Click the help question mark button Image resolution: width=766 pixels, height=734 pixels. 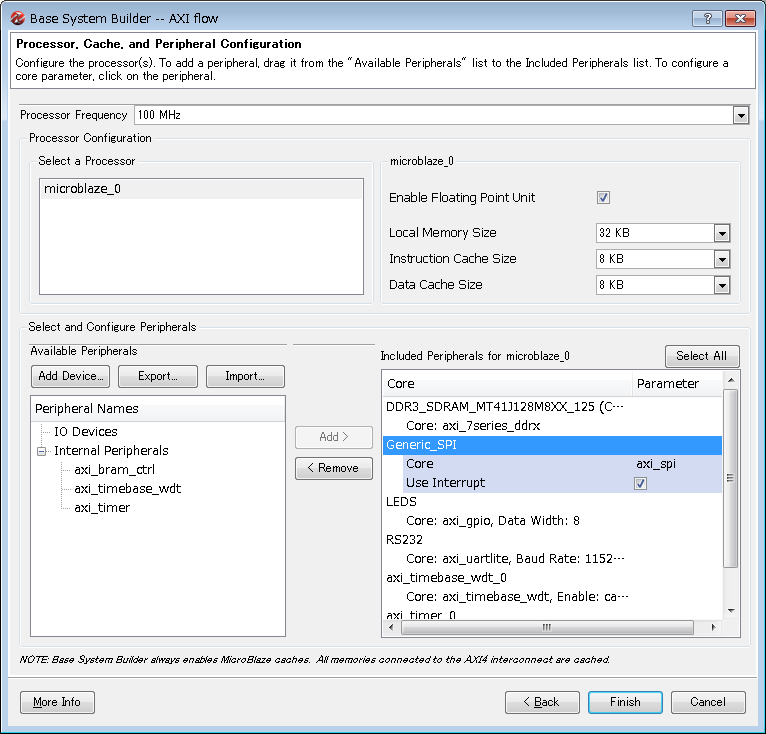(706, 18)
